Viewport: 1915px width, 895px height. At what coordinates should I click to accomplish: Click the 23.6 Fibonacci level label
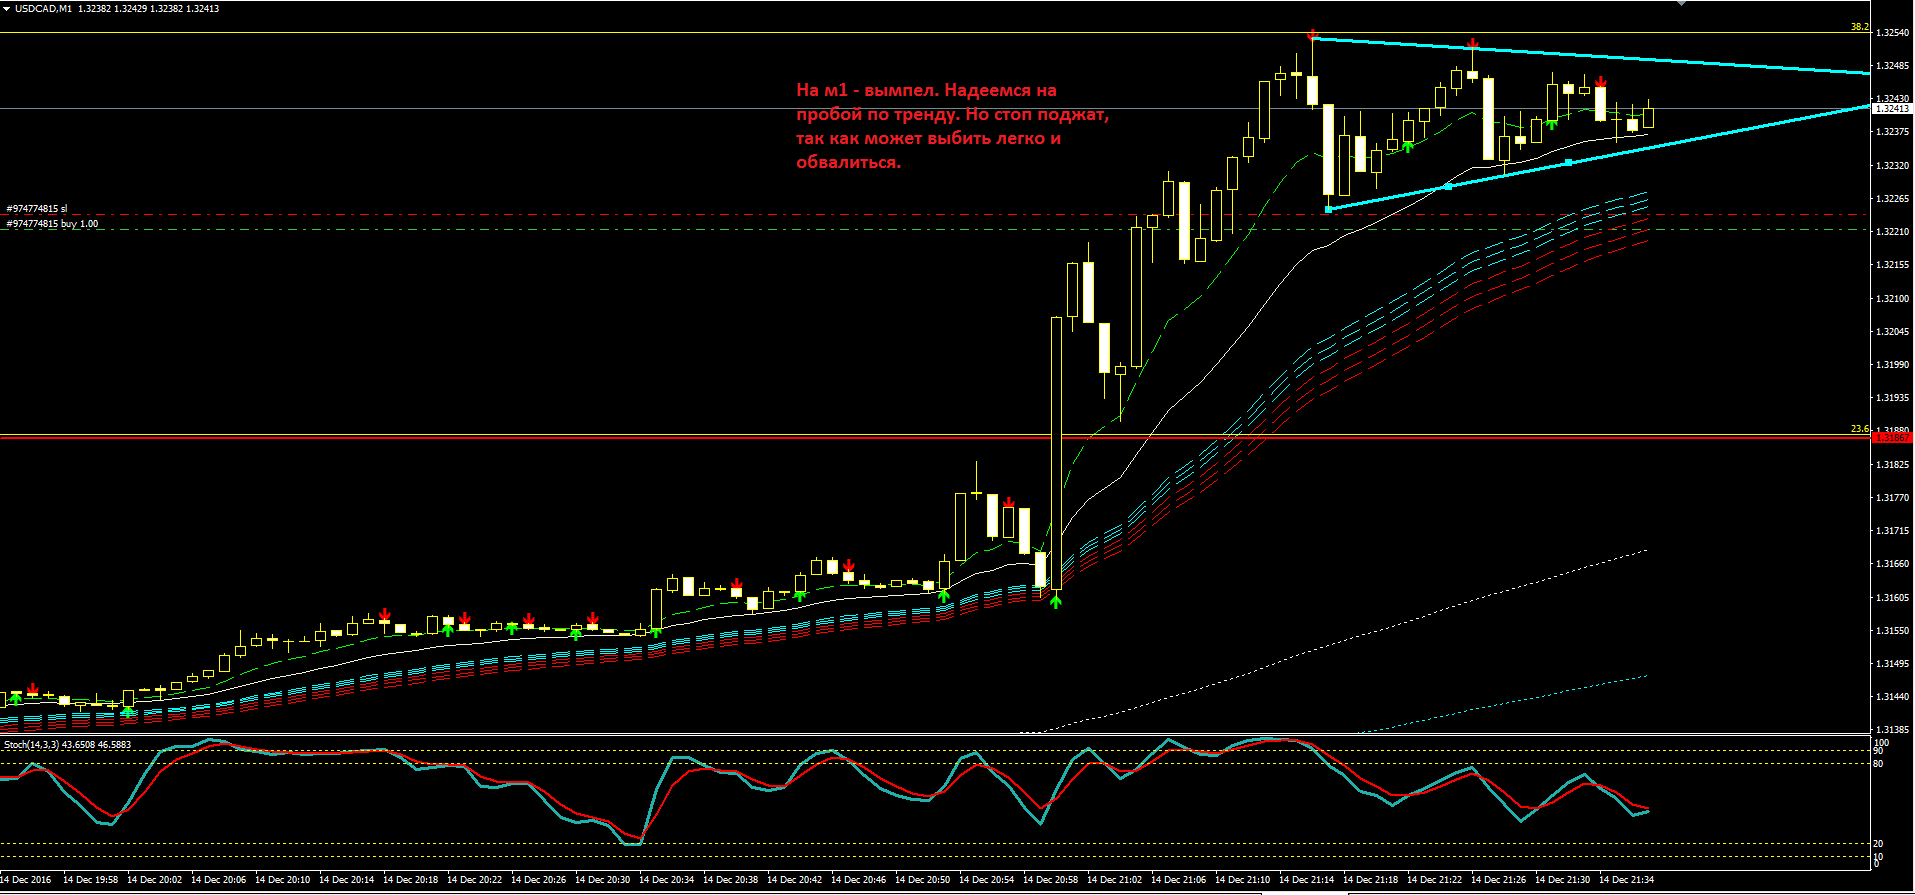click(1859, 429)
